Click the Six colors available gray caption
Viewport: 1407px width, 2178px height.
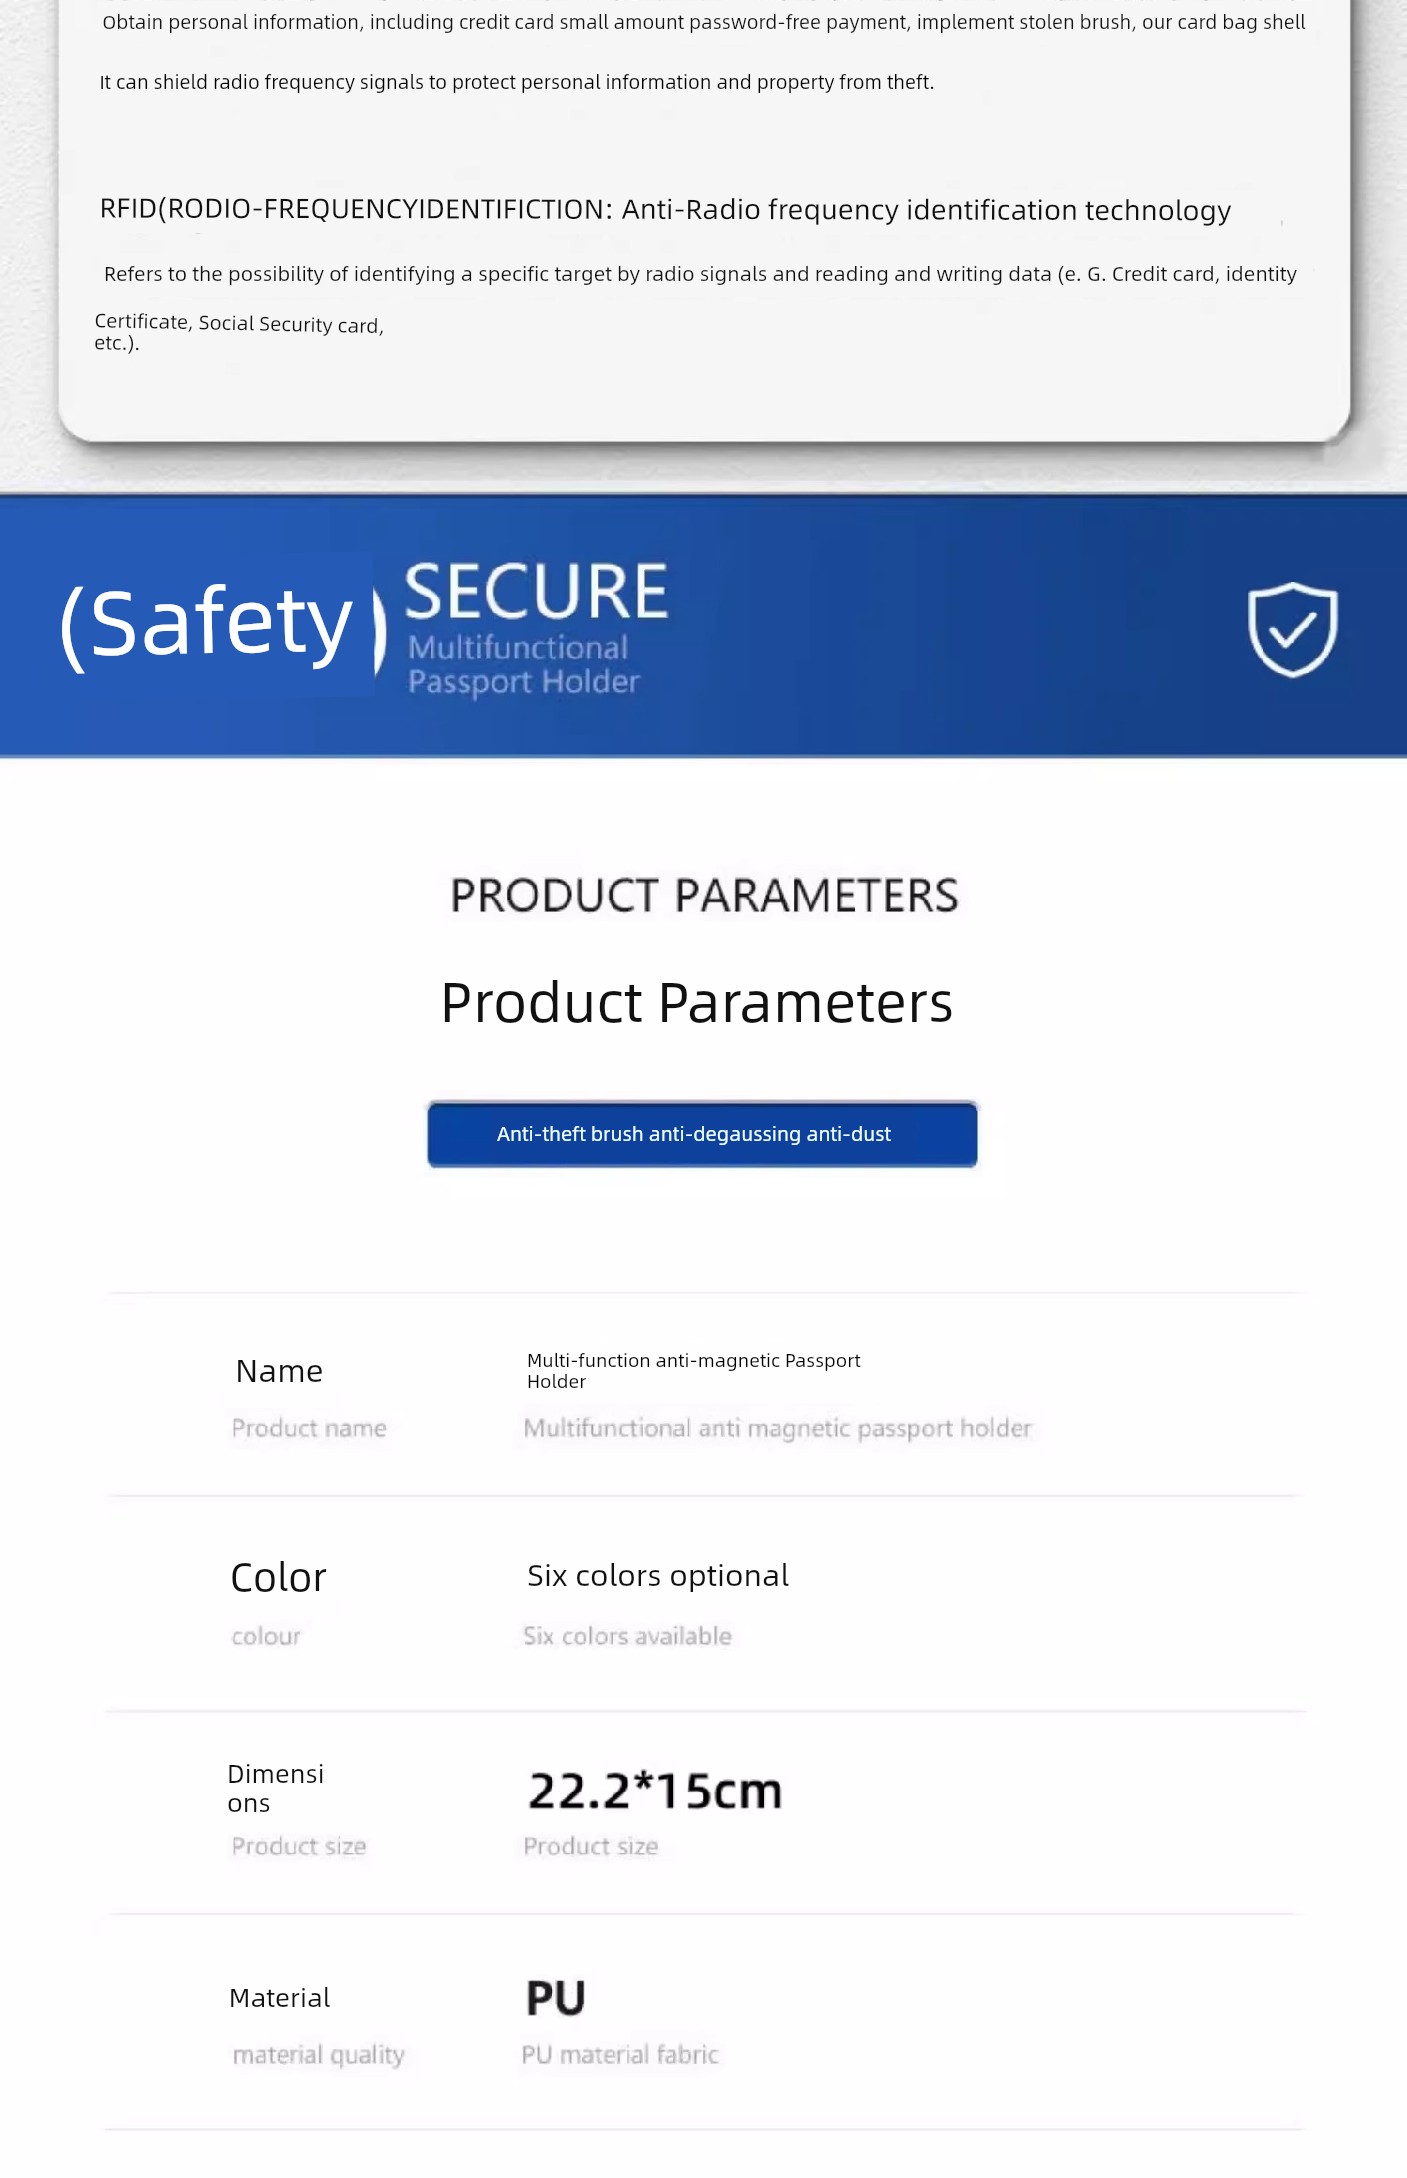click(x=627, y=1636)
